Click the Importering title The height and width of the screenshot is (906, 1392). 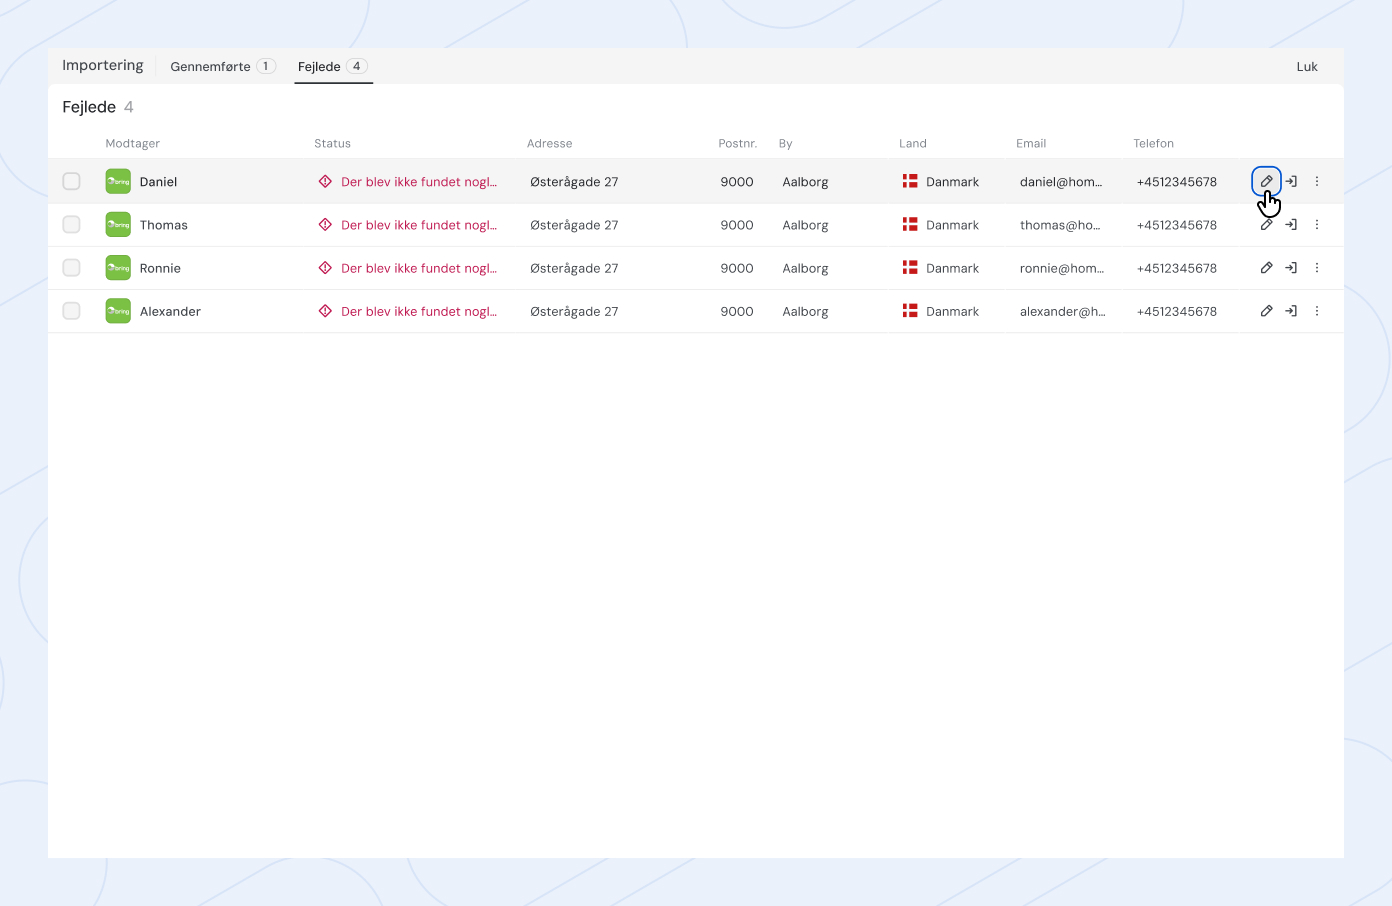pyautogui.click(x=103, y=65)
